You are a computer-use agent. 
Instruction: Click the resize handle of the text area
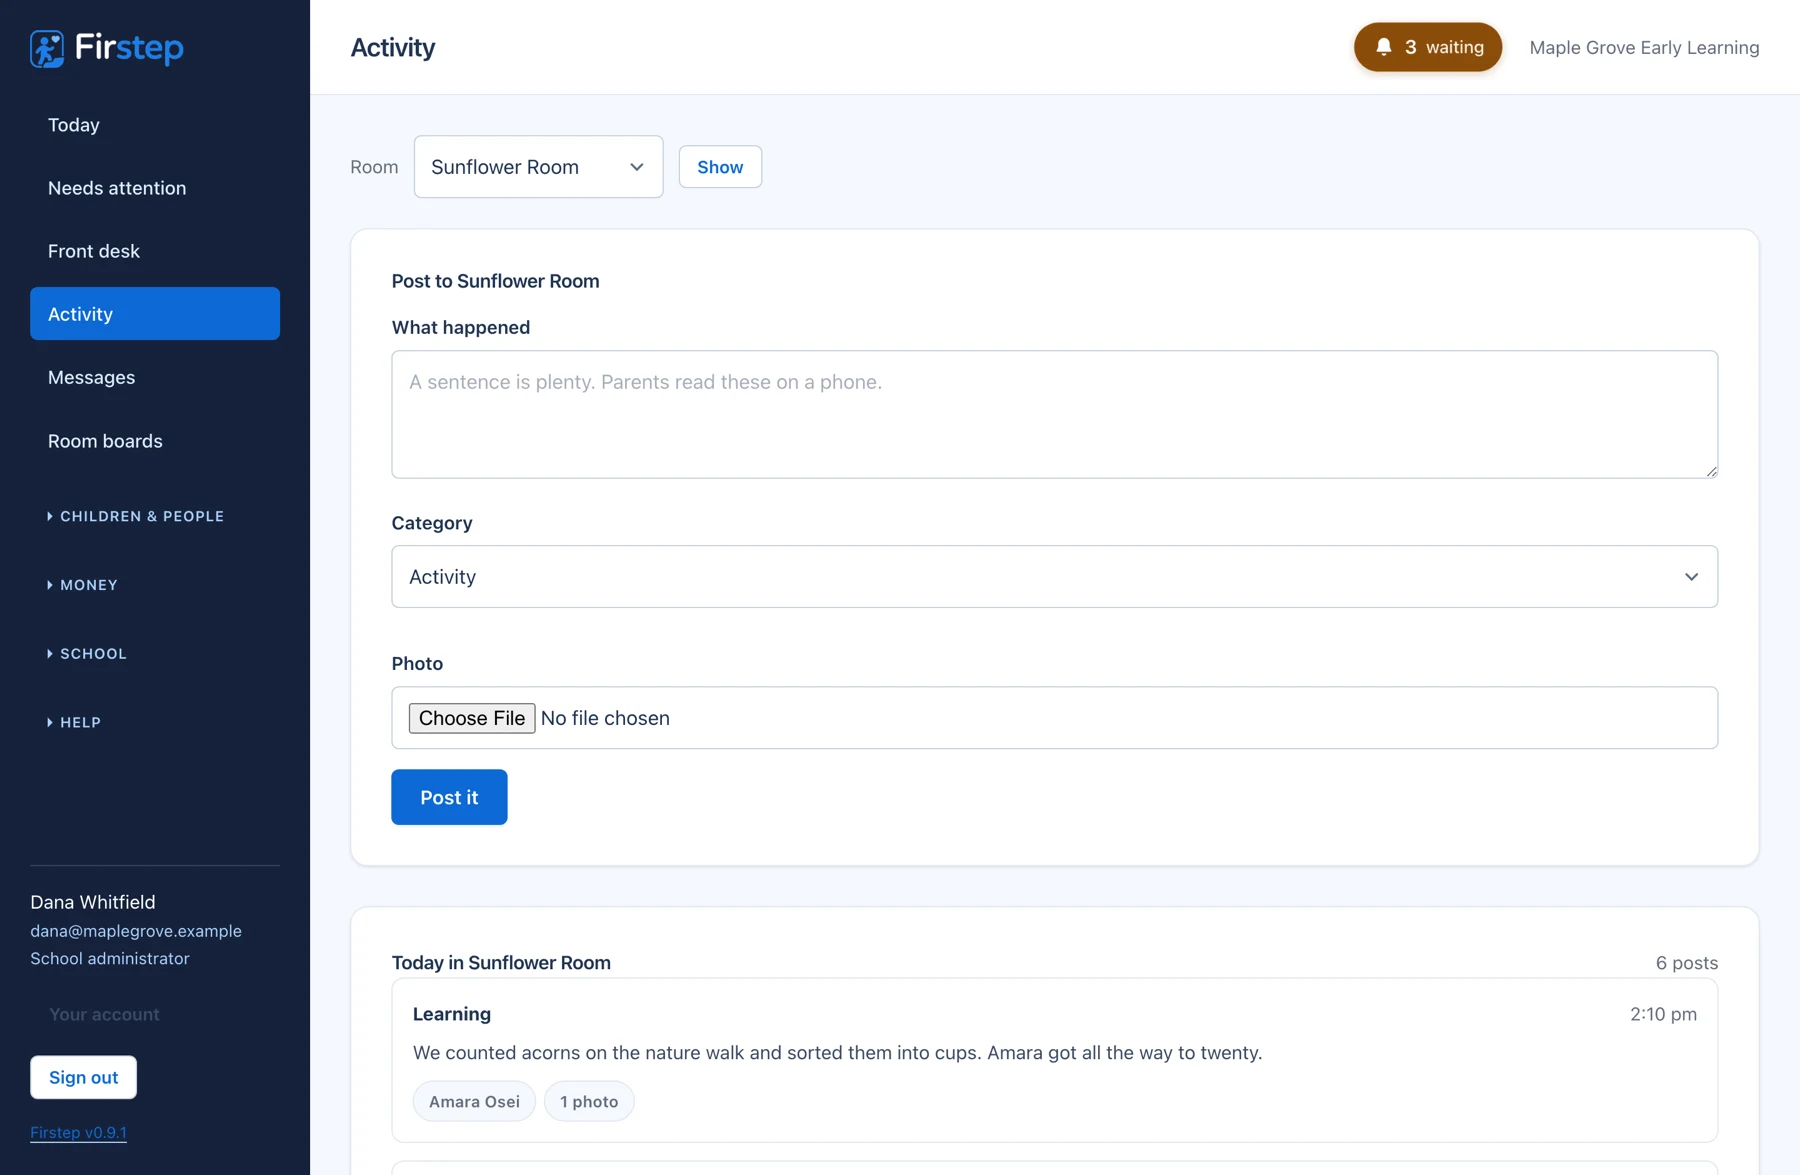[x=1711, y=471]
